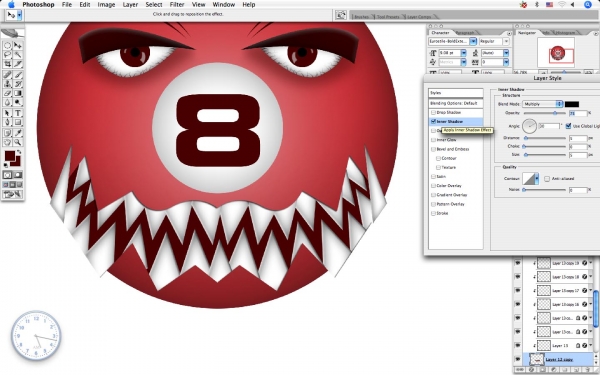Select the Brush tool

[18, 75]
